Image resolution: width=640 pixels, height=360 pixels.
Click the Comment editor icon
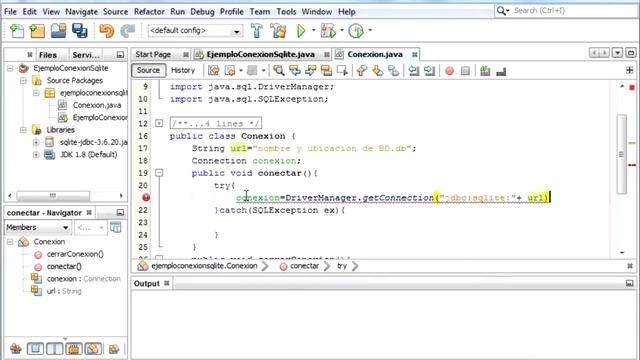(485, 71)
